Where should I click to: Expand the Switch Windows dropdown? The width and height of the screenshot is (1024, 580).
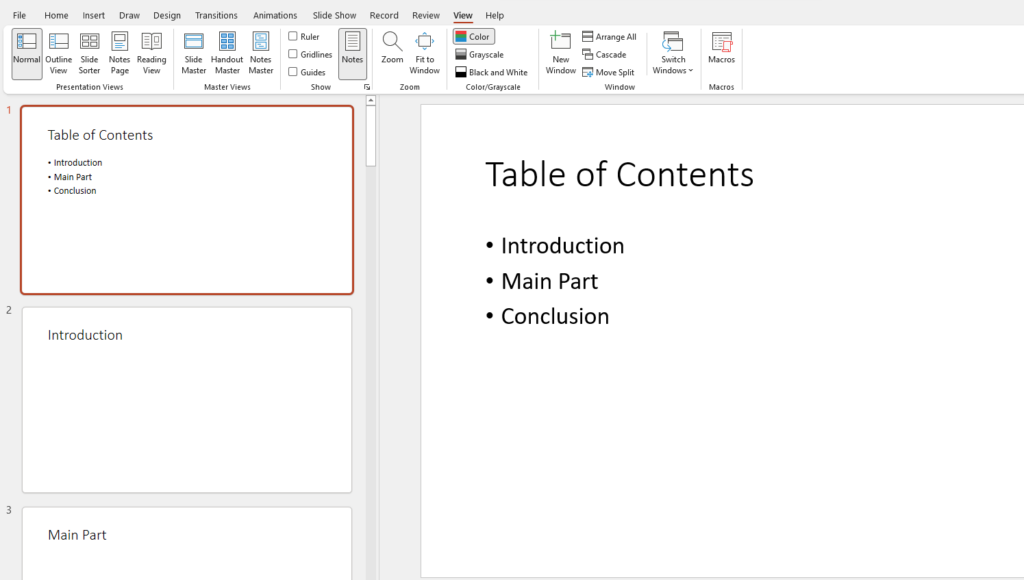coord(673,53)
